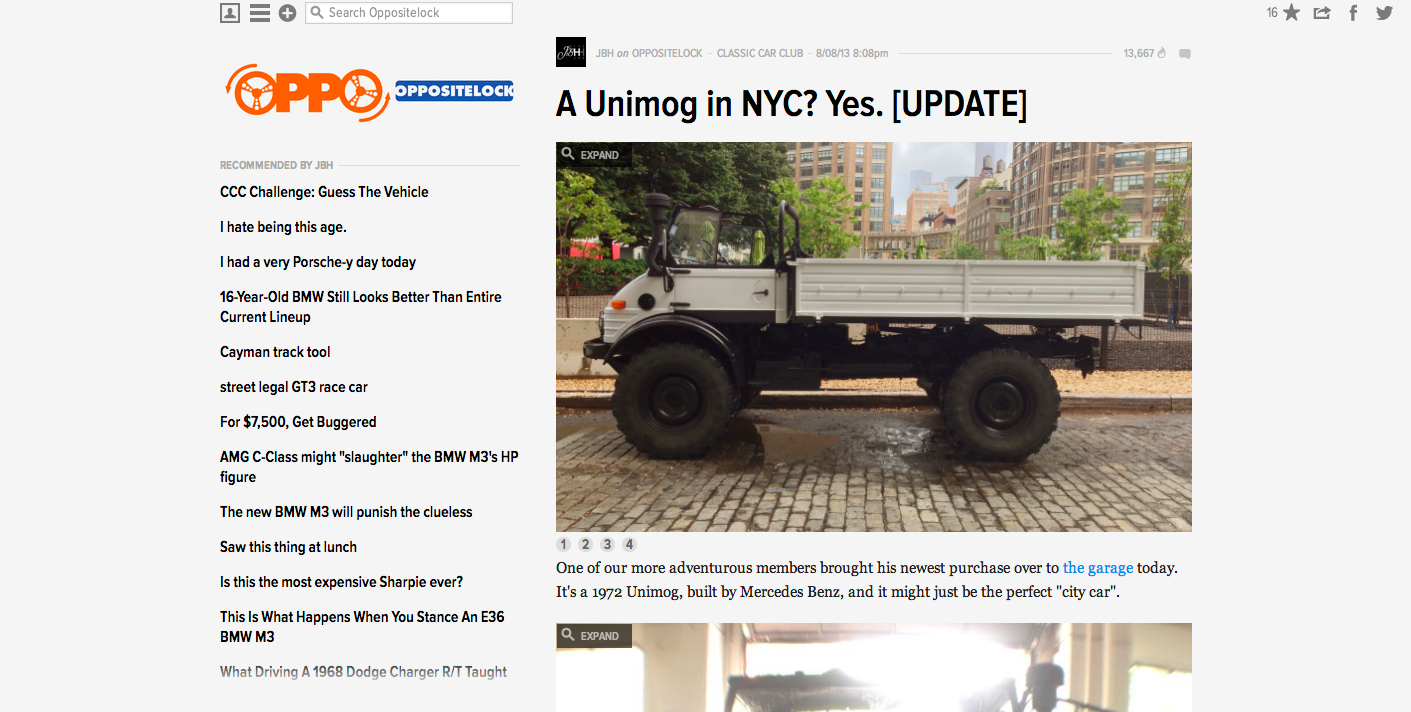Open "Cayman track tool" recommended post

(275, 352)
